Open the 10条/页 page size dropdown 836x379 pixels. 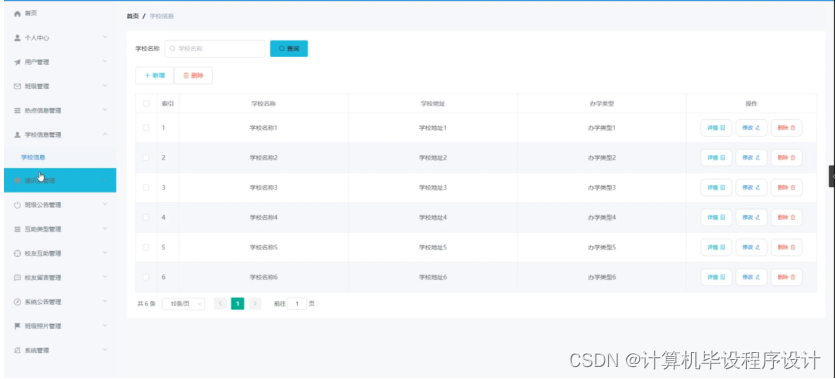[x=183, y=304]
